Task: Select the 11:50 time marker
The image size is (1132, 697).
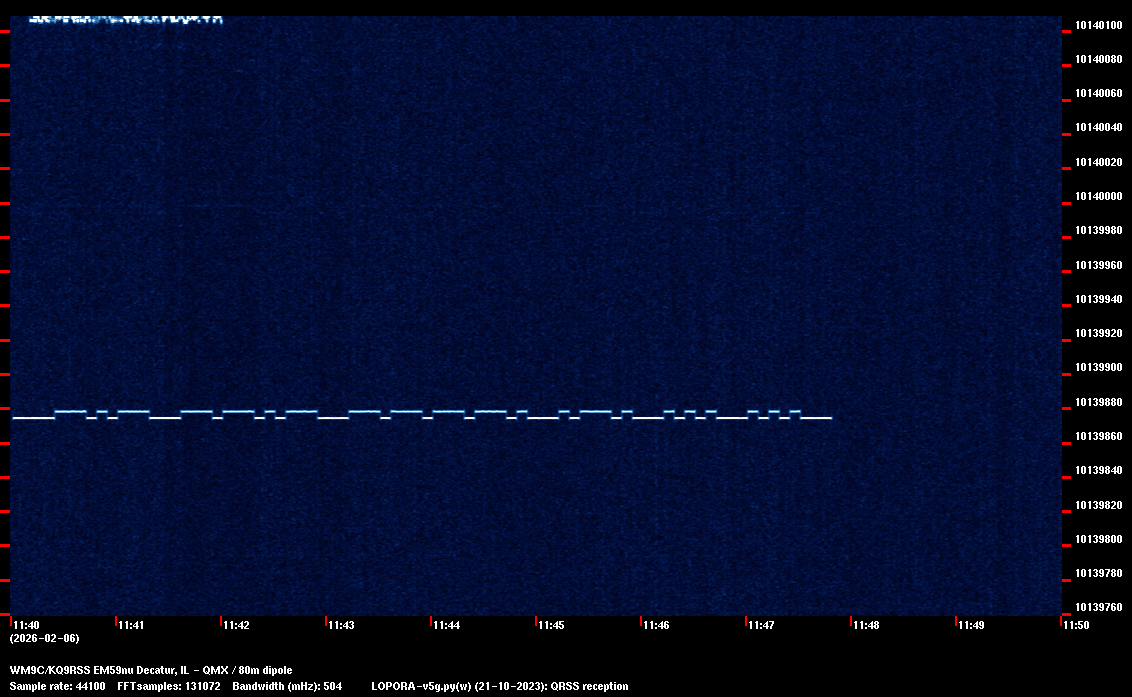Action: [1076, 625]
